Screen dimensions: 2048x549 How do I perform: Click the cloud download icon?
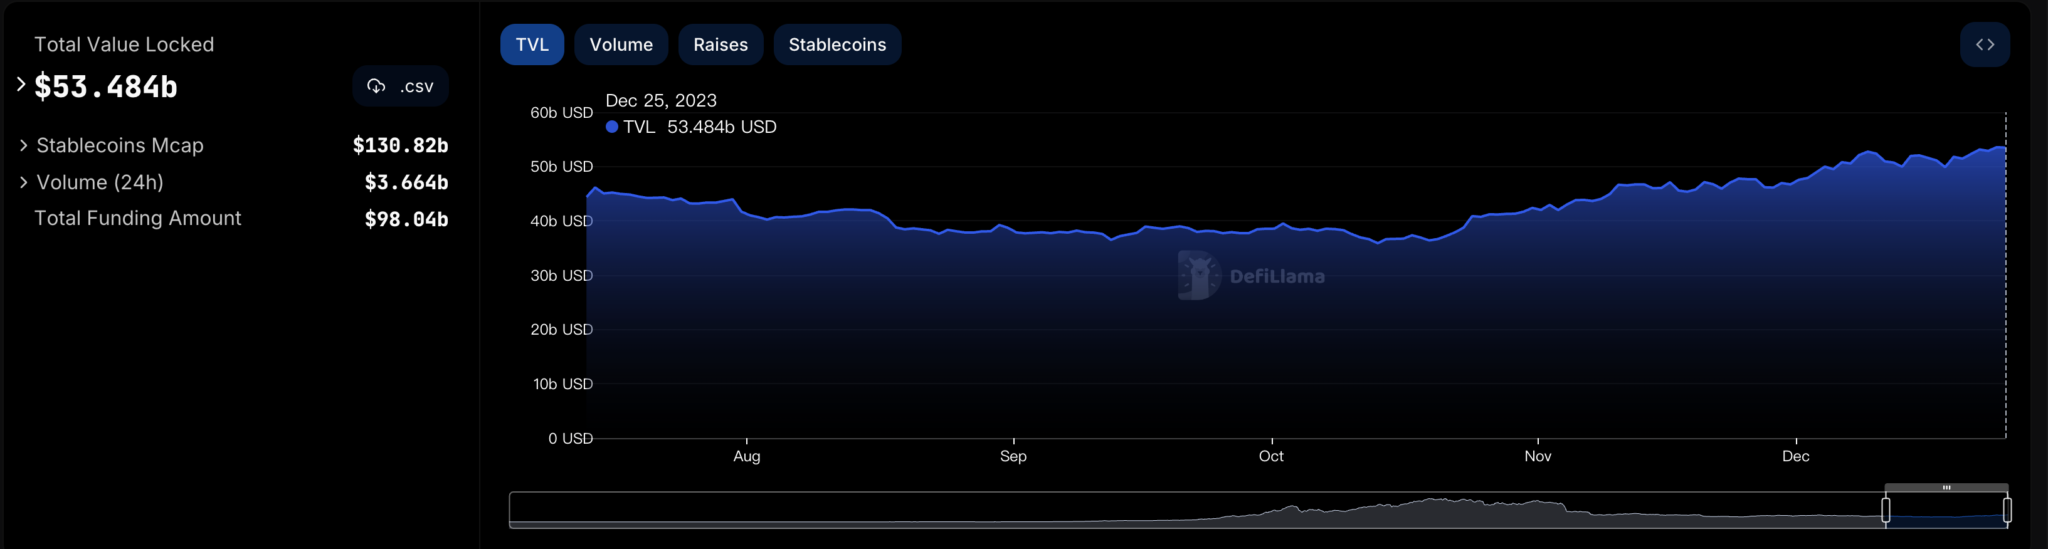click(x=376, y=87)
